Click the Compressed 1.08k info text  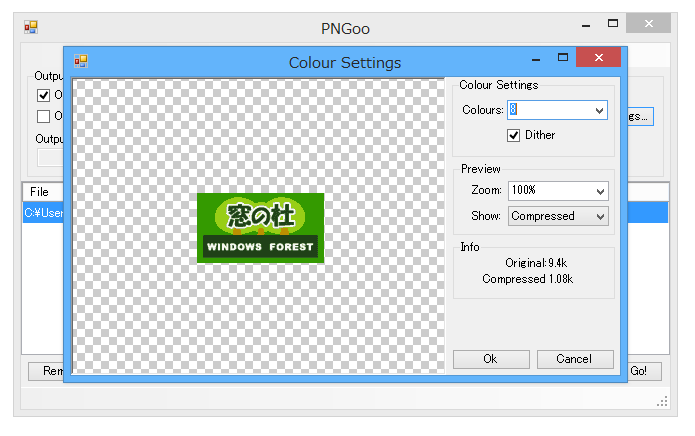click(527, 279)
